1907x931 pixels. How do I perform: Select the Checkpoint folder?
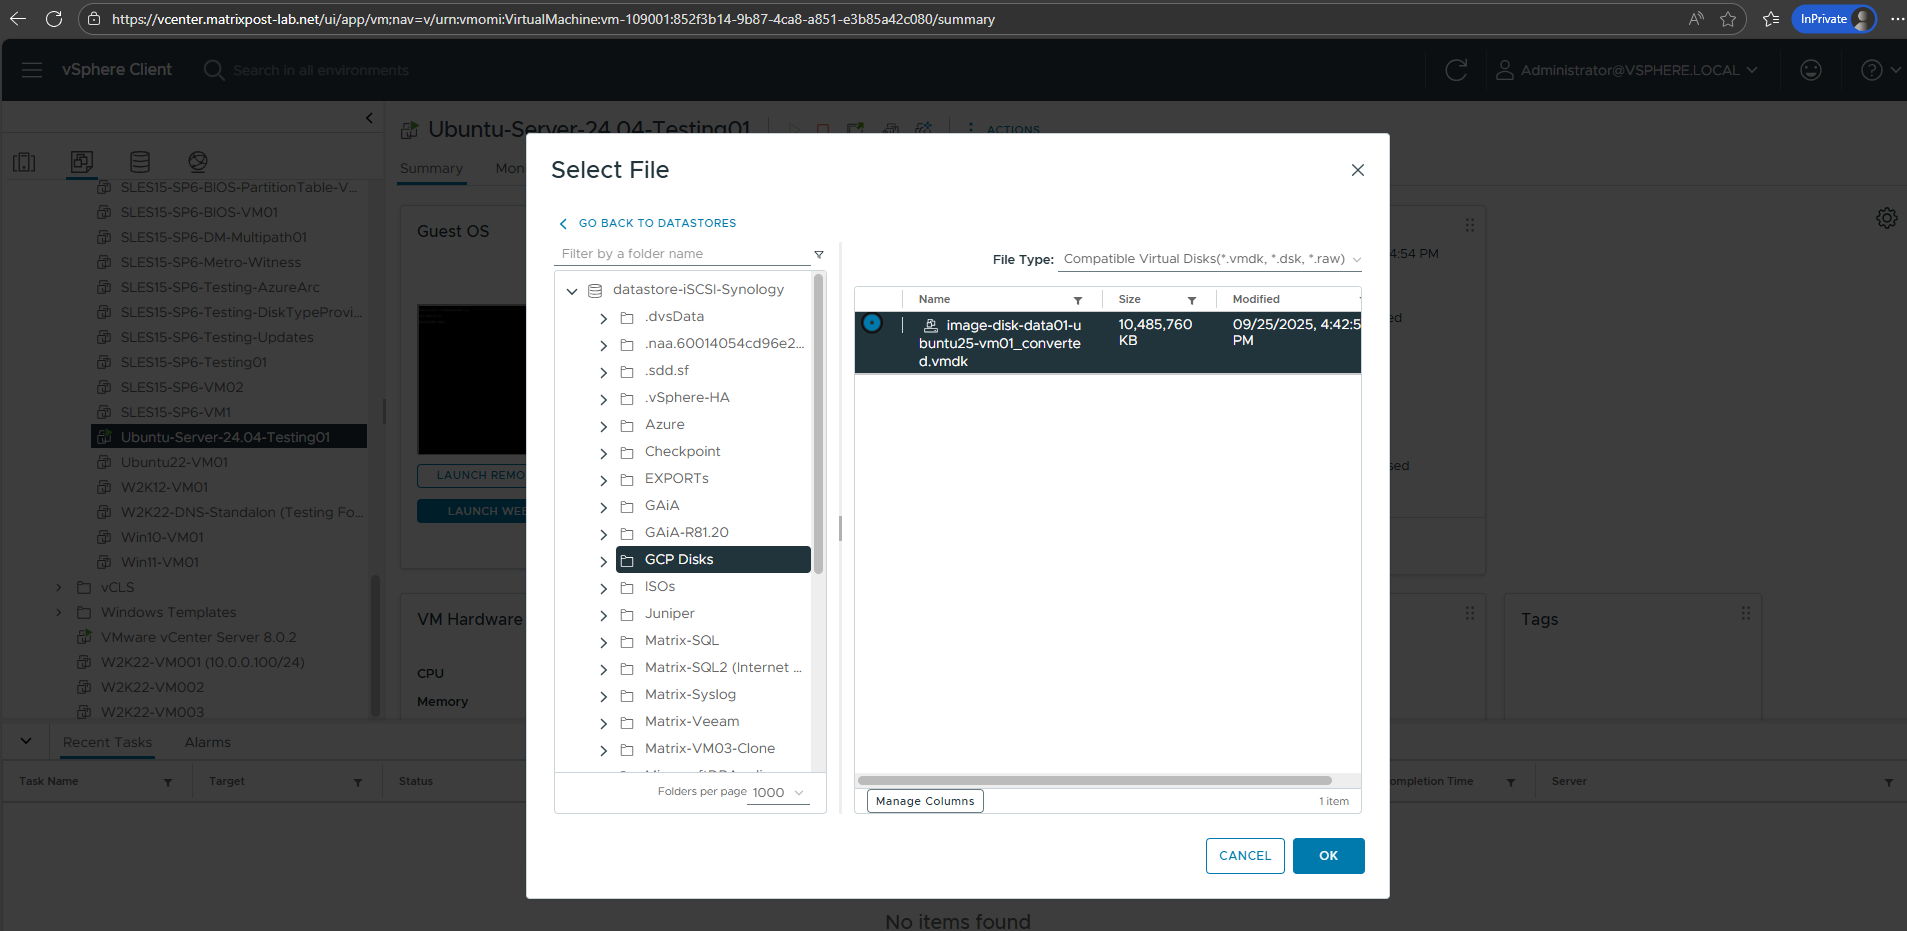[682, 452]
